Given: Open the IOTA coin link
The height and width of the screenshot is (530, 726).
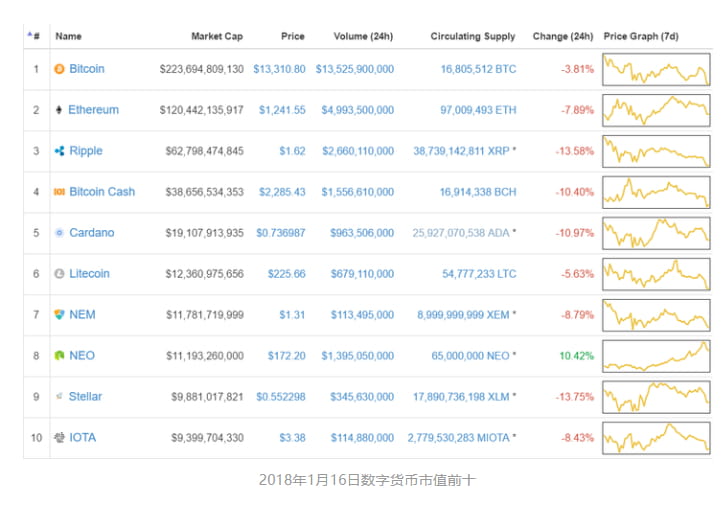Looking at the screenshot, I should [x=82, y=437].
